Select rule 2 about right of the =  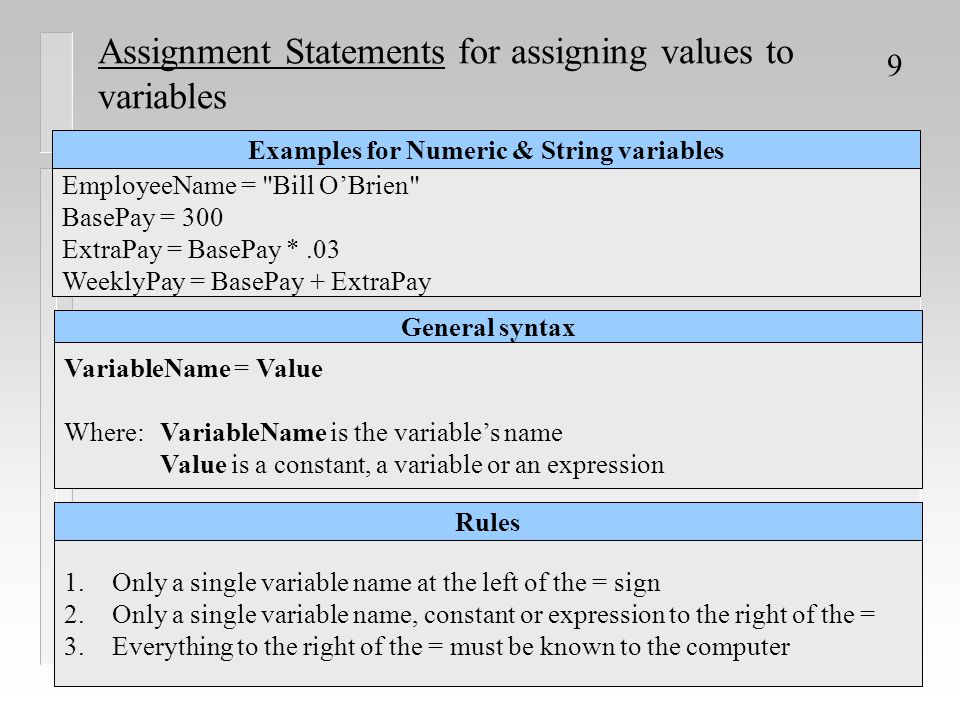coord(470,614)
